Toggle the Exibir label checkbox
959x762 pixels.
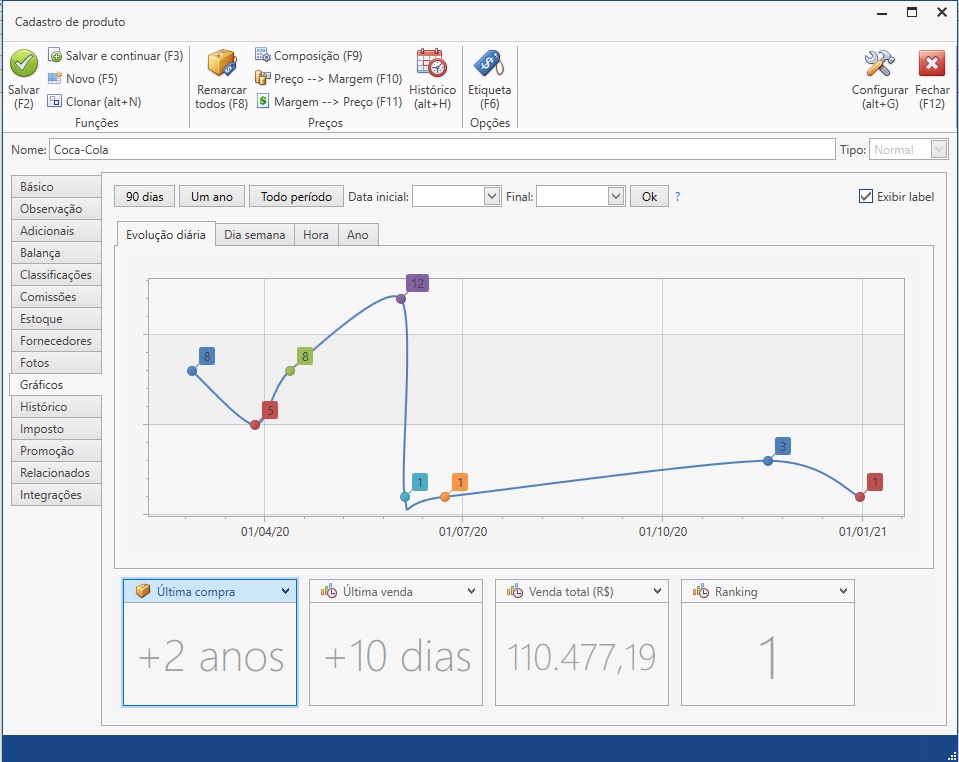click(866, 196)
